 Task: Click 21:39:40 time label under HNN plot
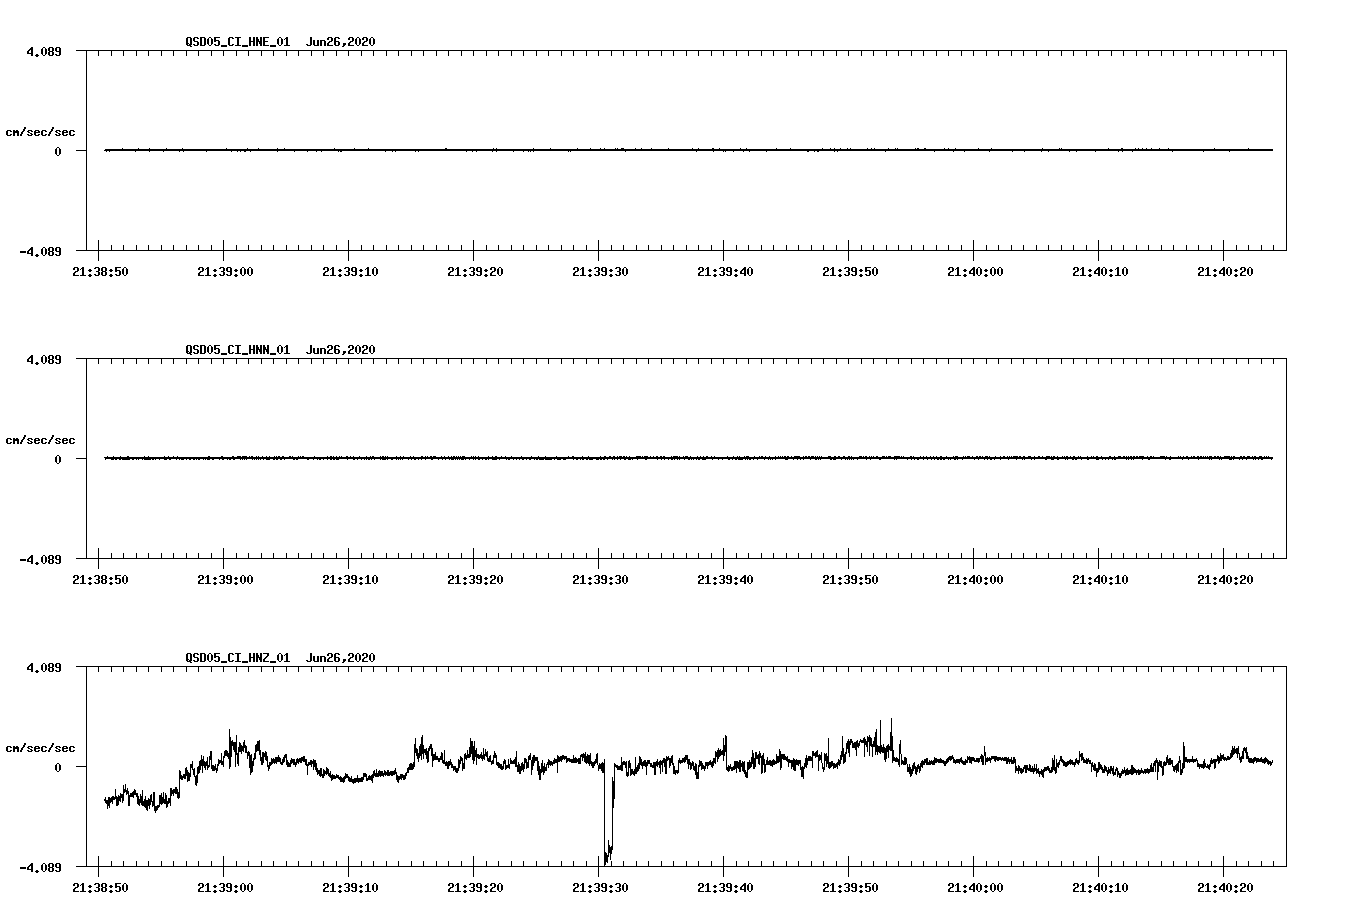coord(725,580)
